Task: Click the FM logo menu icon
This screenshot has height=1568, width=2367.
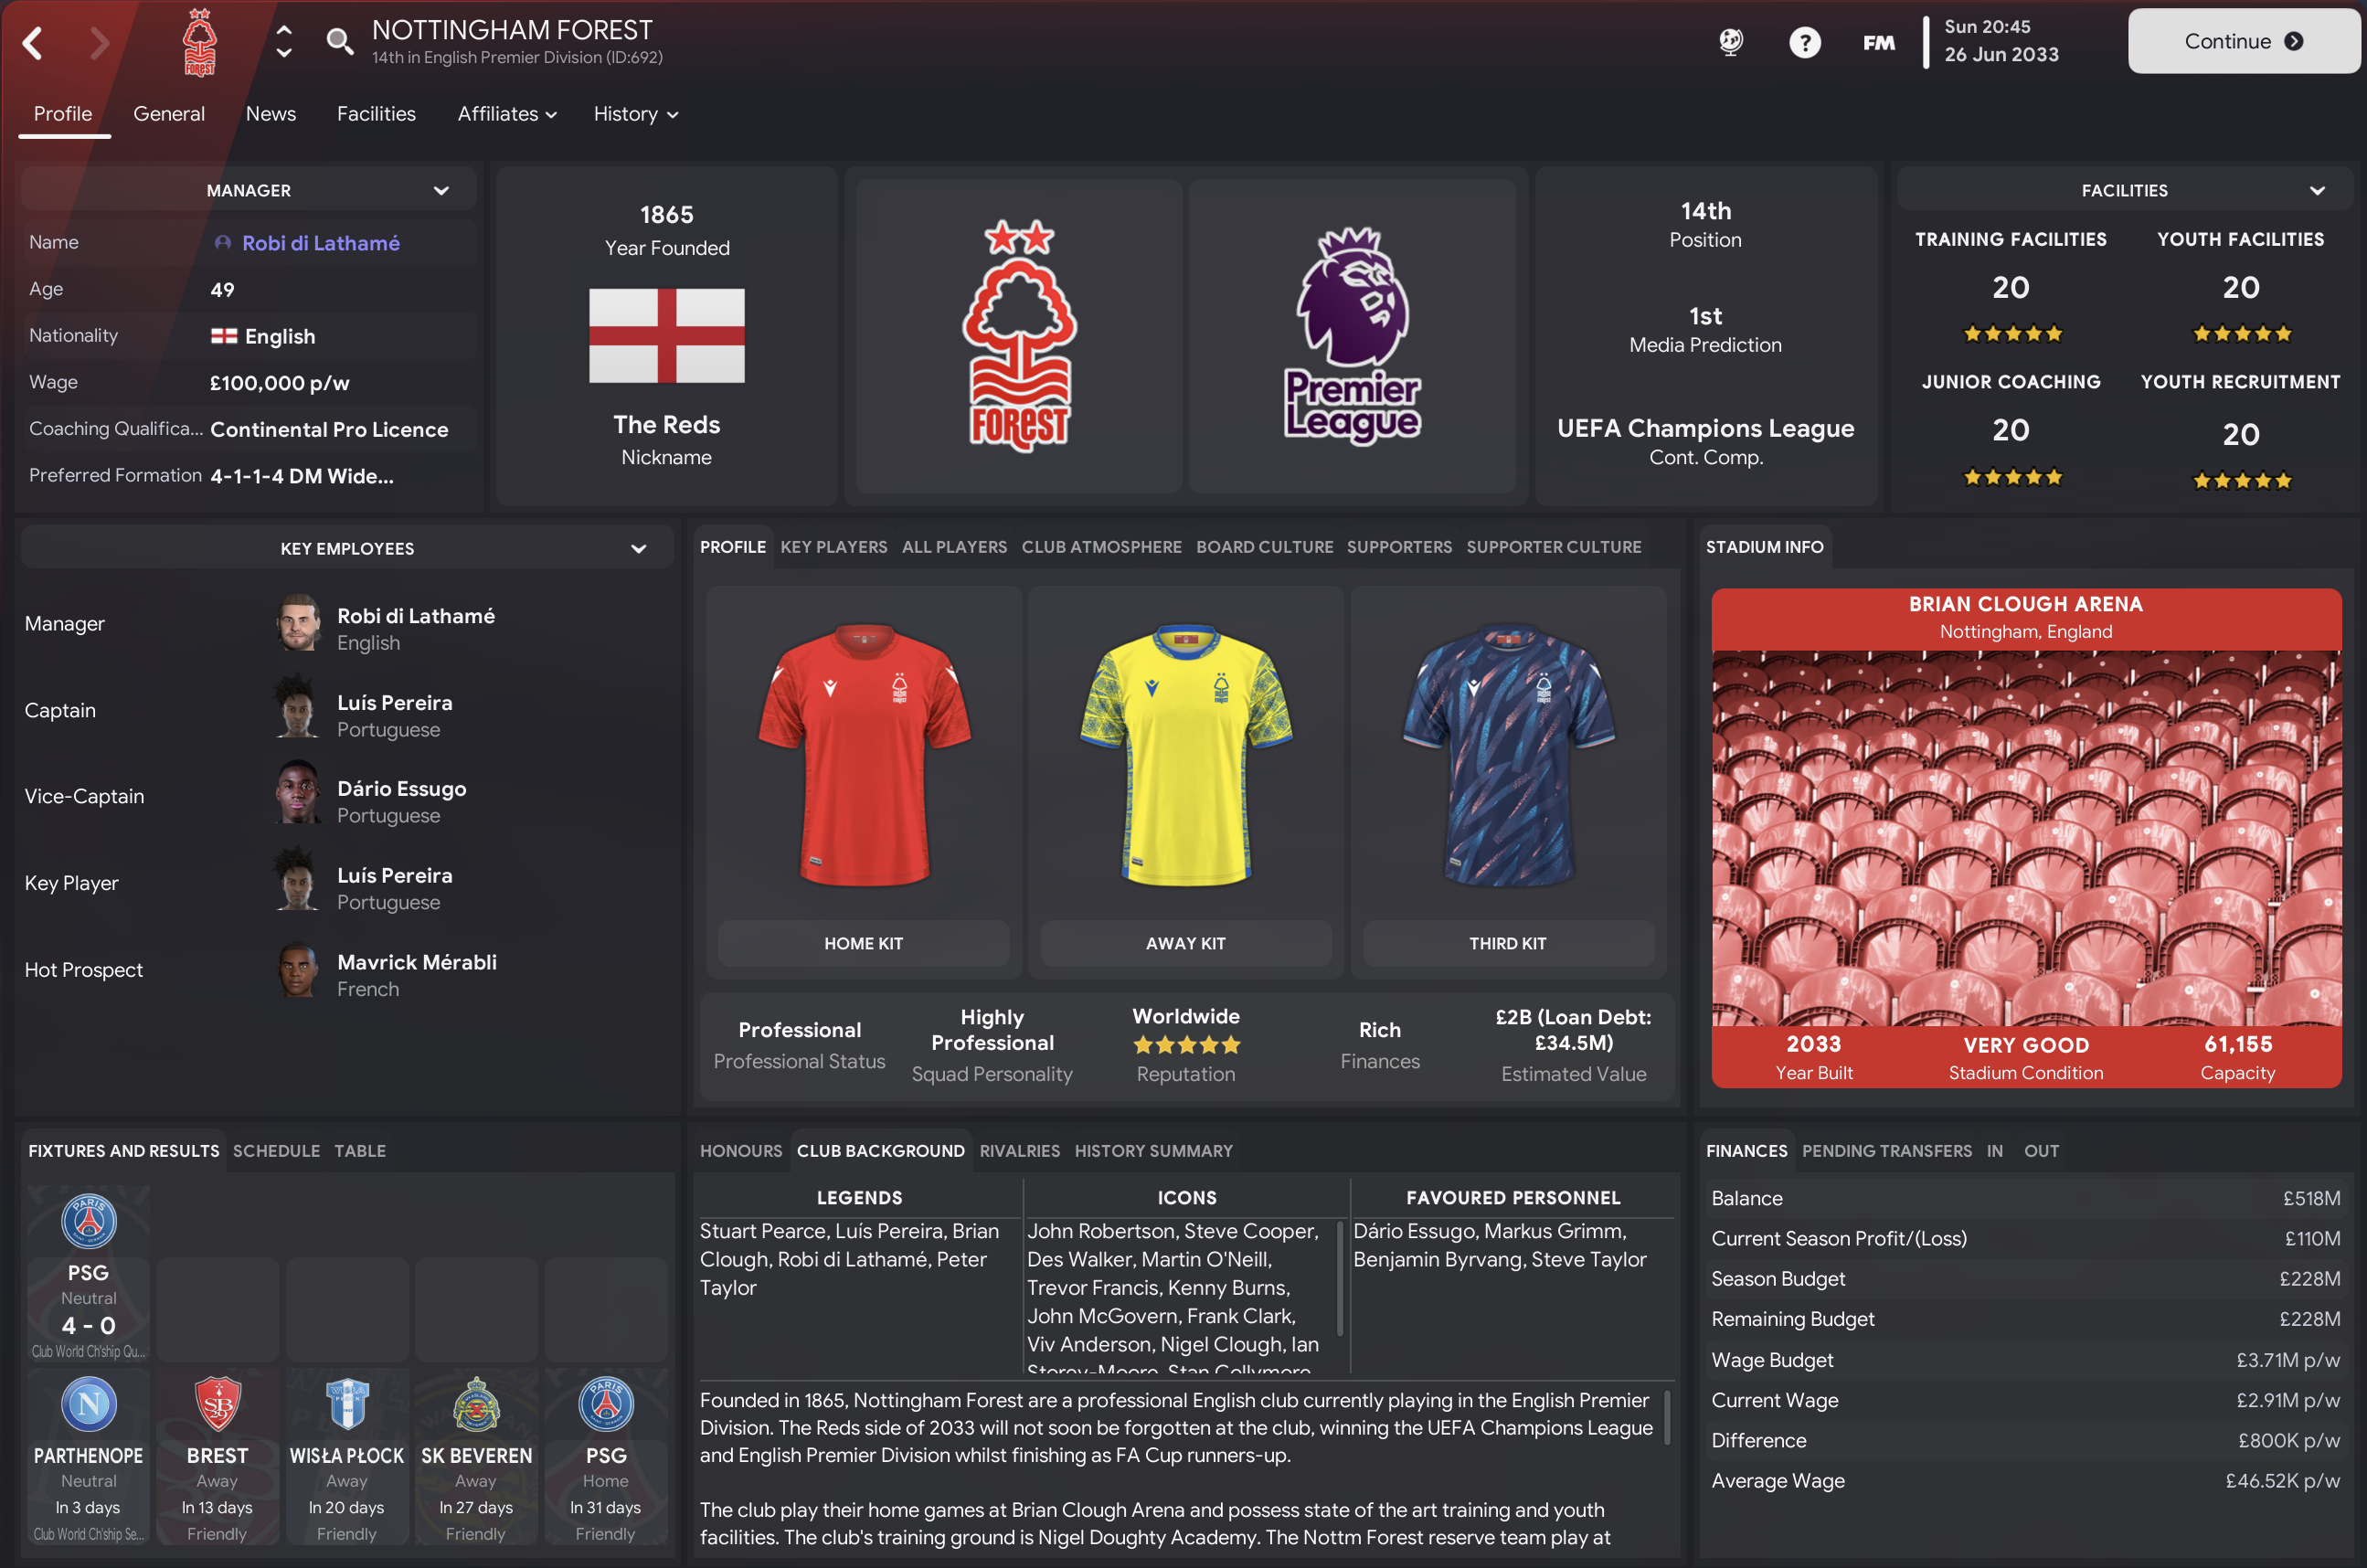Action: (x=1879, y=43)
